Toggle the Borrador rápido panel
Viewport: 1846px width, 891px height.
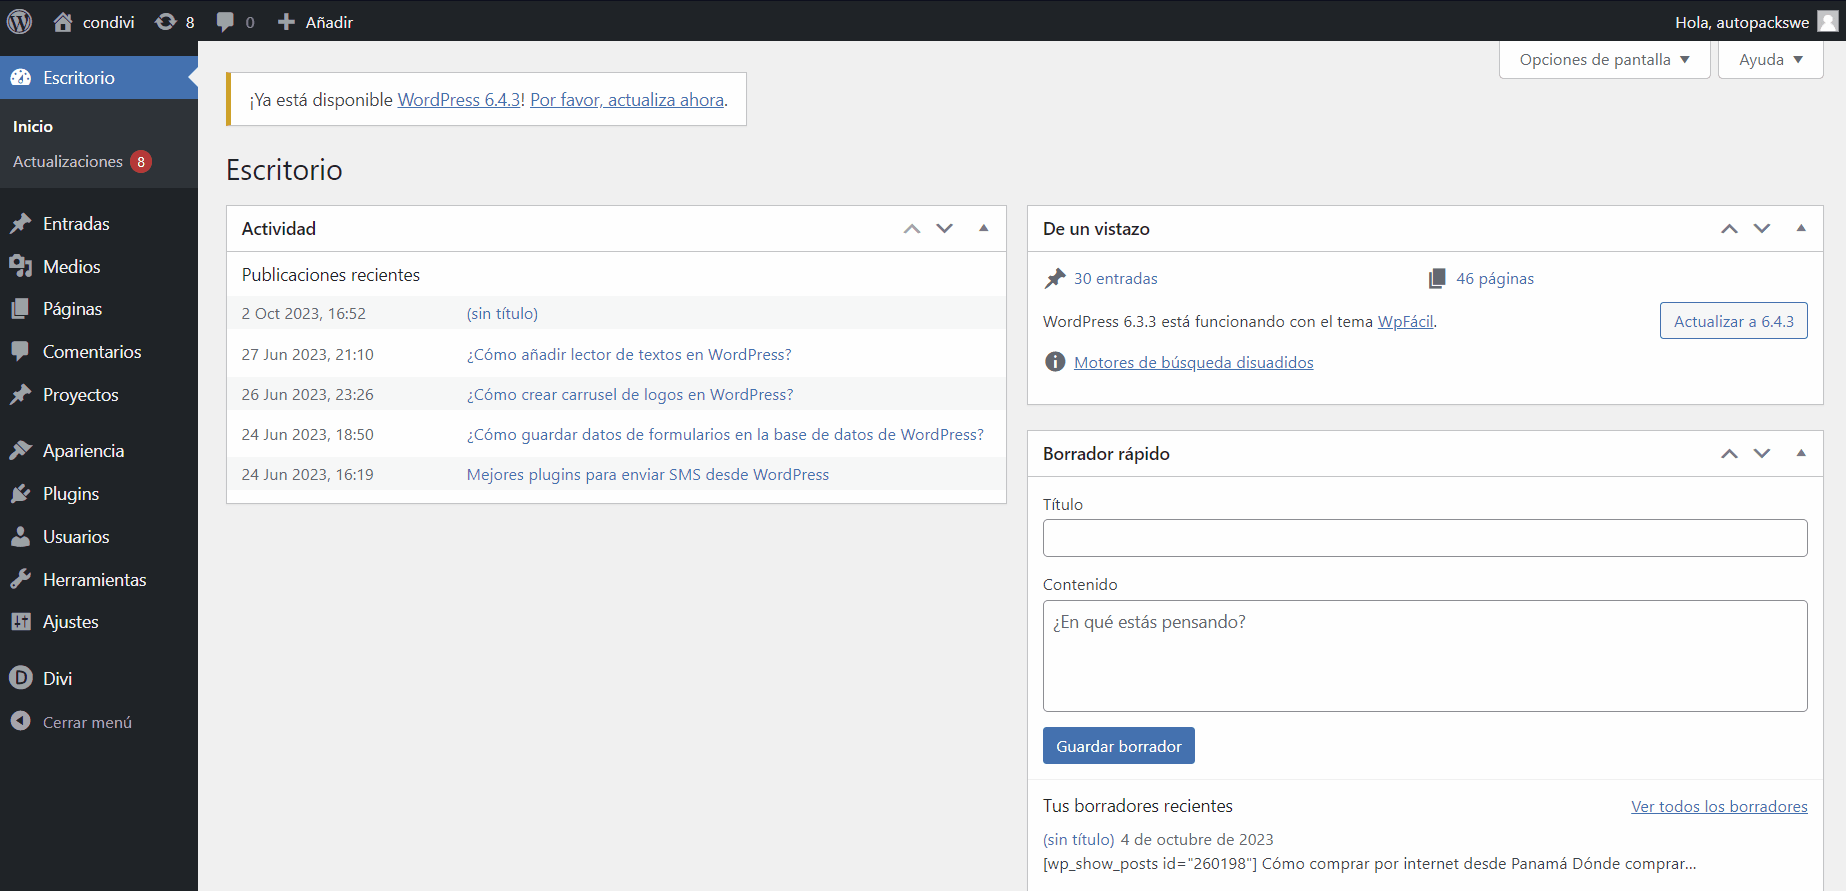[1801, 454]
